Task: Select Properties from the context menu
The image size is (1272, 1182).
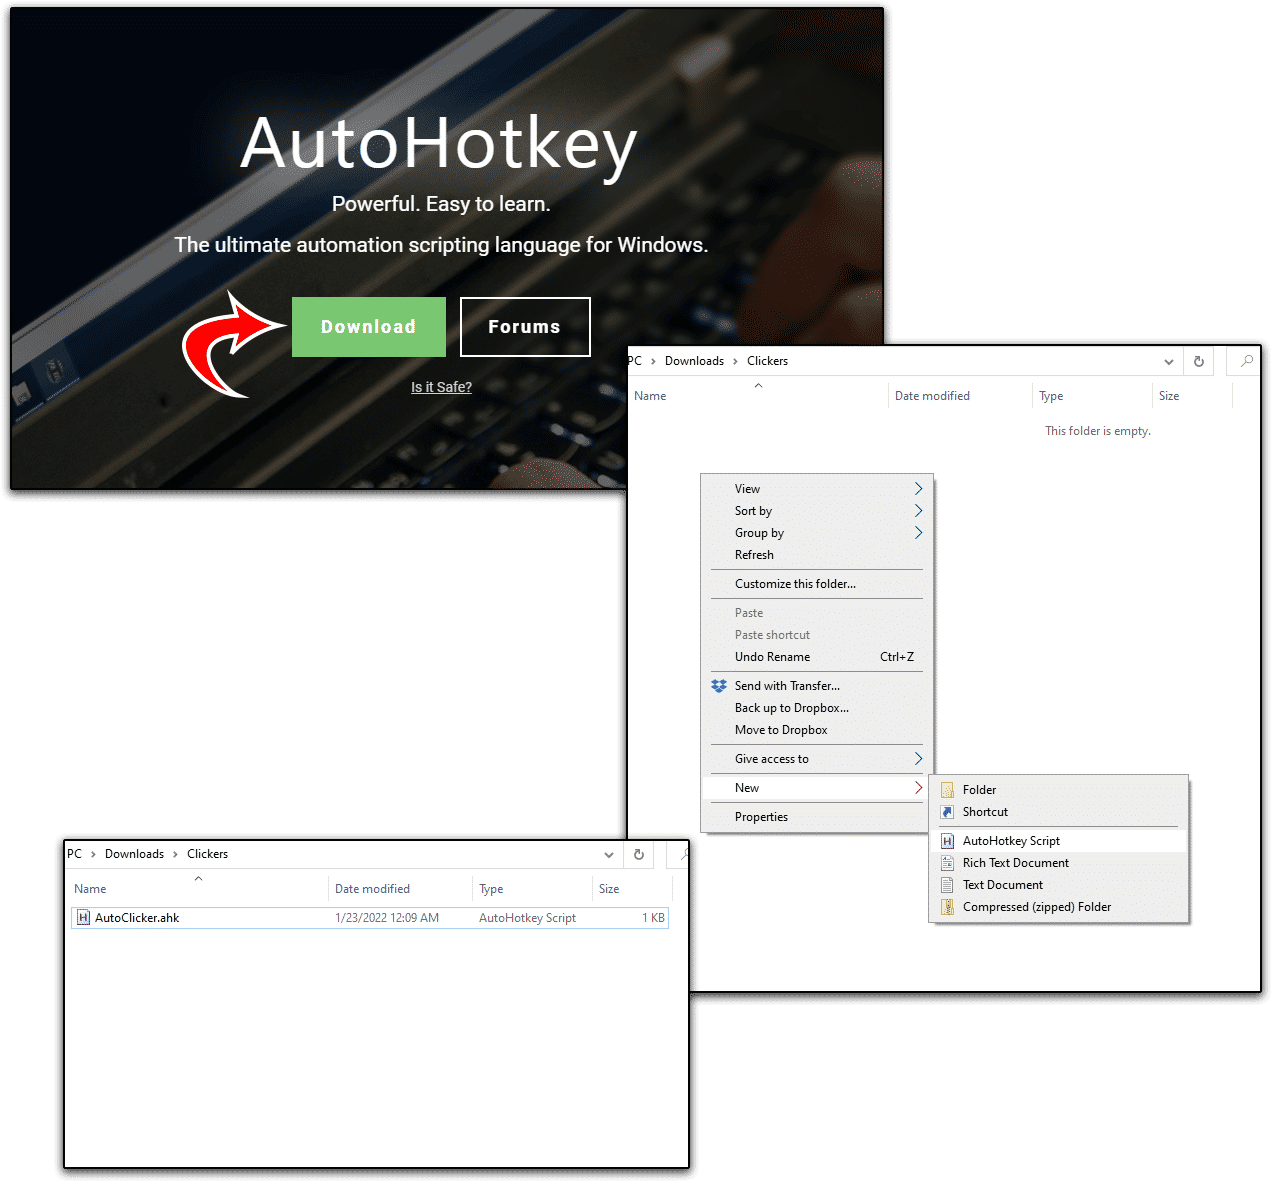Action: tap(761, 817)
